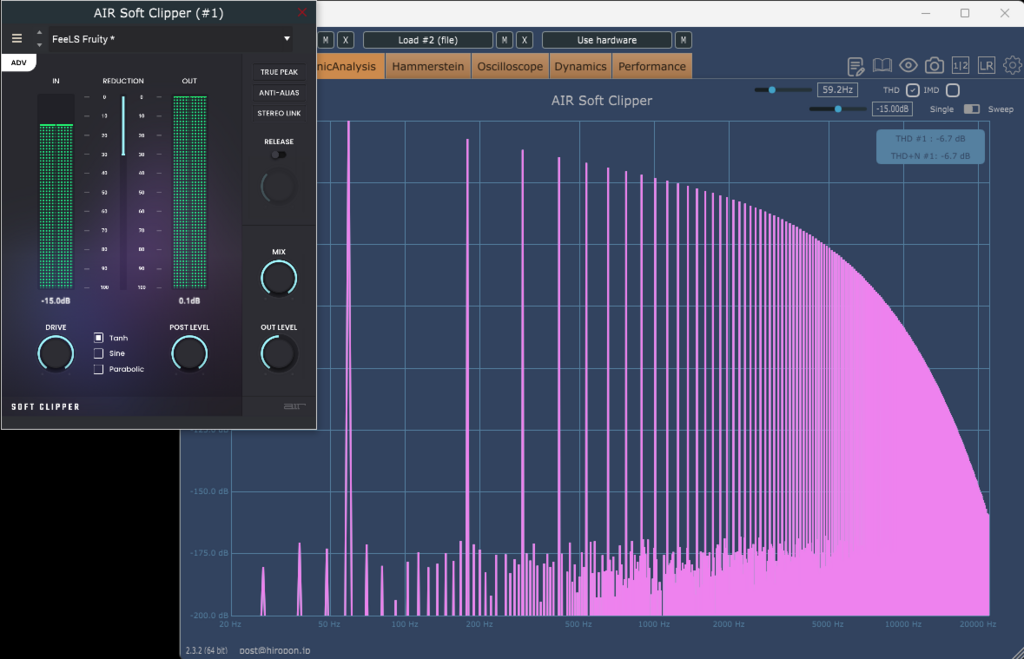Click the Use hardware button
This screenshot has height=659, width=1024.
[607, 40]
